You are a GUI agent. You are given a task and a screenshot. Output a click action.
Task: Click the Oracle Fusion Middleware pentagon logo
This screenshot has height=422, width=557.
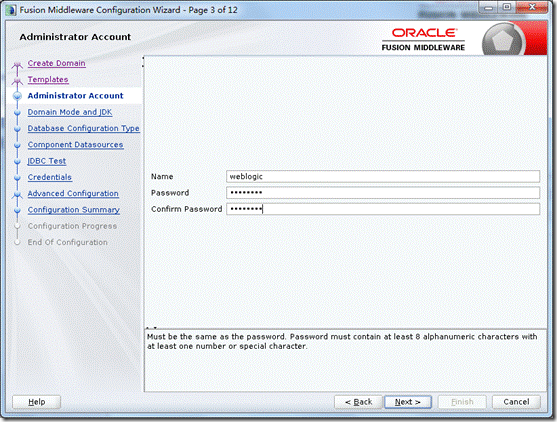tap(503, 41)
